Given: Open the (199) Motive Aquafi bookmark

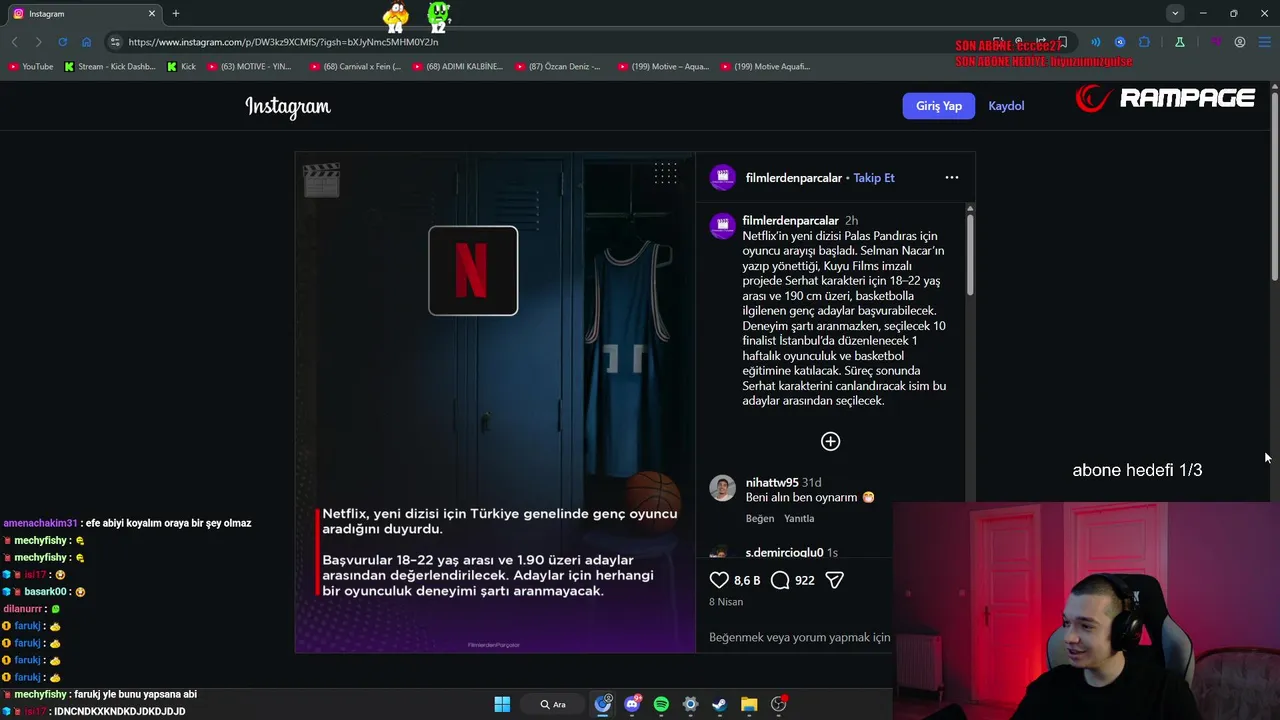Looking at the screenshot, I should click(765, 67).
